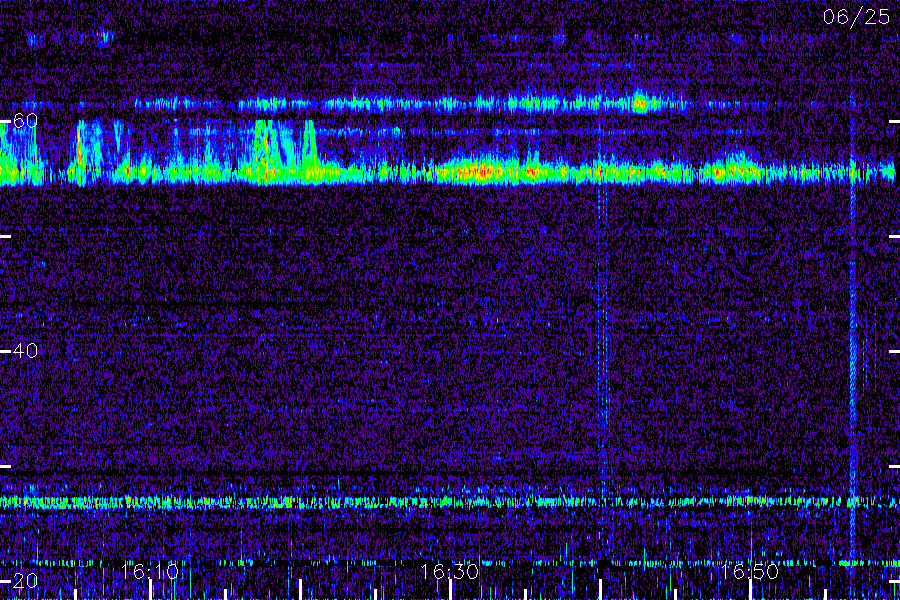Click the 60 frequency axis label

[25, 121]
